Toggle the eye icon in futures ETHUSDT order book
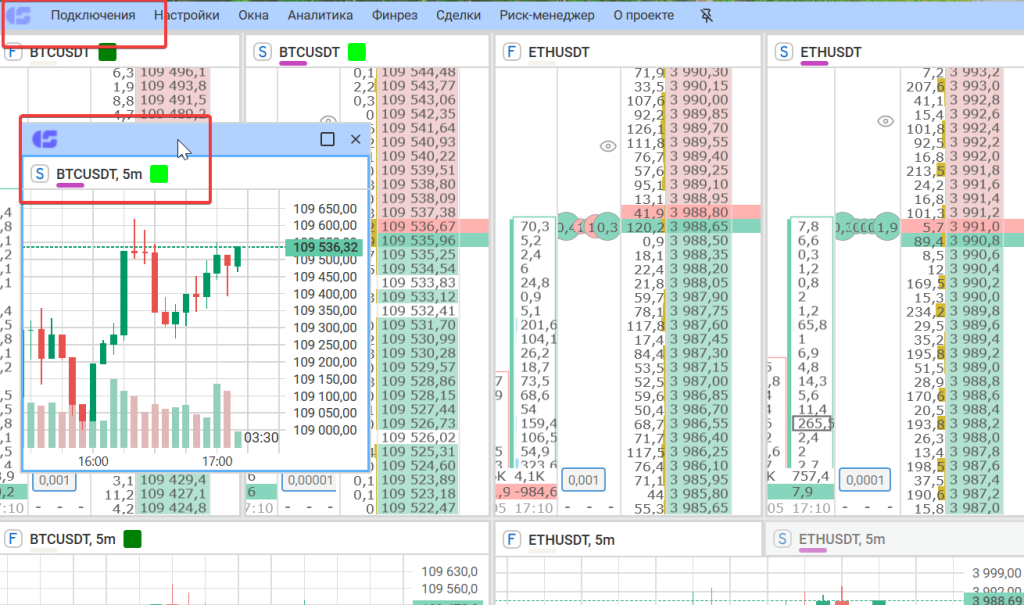1024x605 pixels. coord(608,146)
